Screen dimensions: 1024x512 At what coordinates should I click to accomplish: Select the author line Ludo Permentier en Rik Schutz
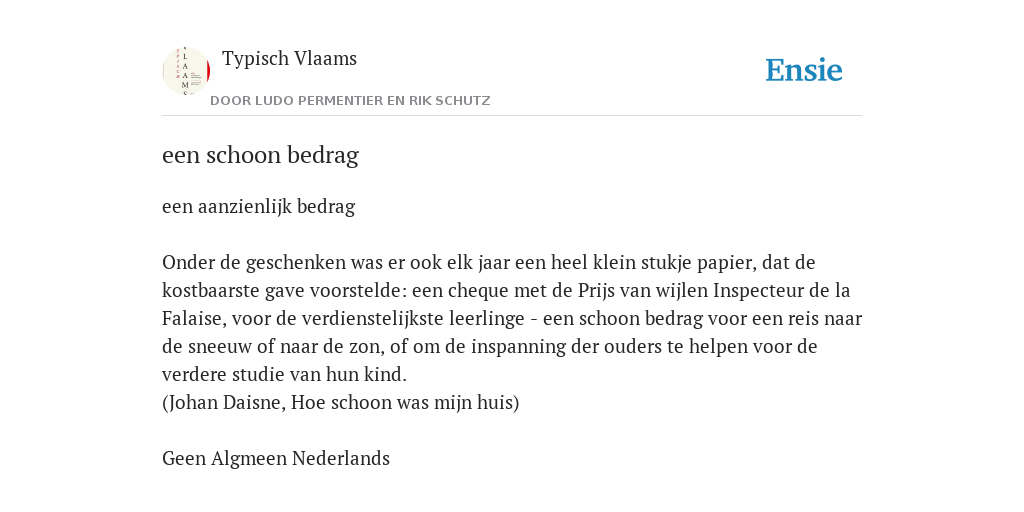point(350,101)
